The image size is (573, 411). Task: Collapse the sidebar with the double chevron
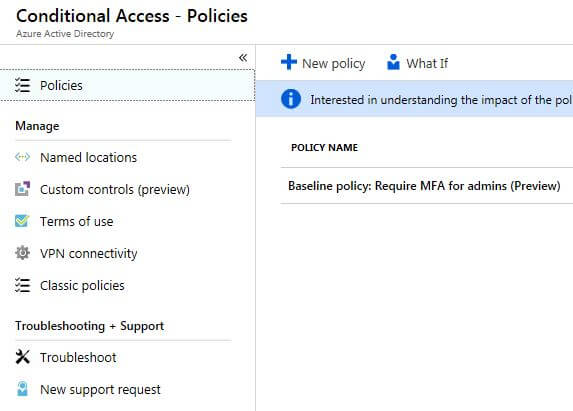click(243, 57)
